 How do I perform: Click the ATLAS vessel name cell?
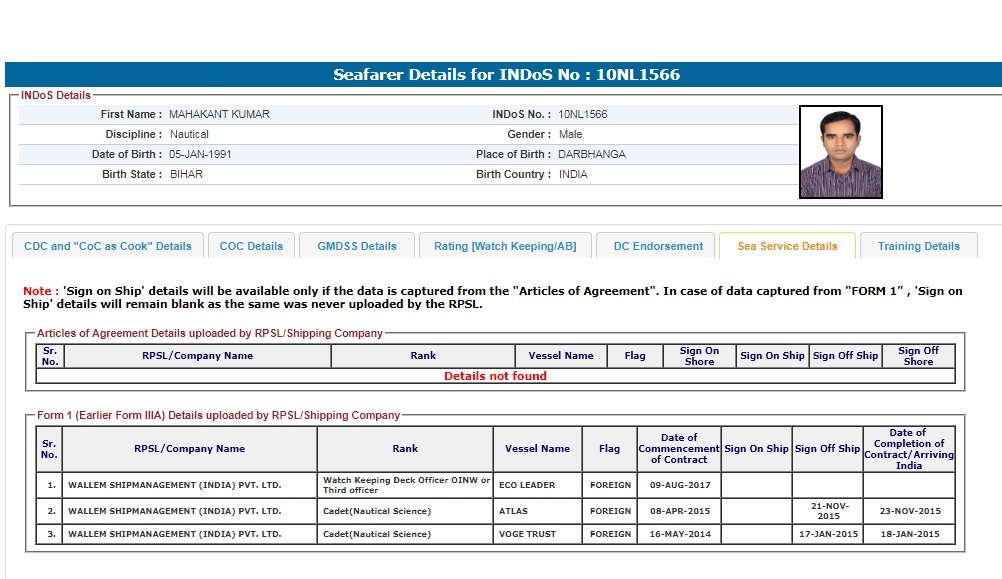pyautogui.click(x=513, y=511)
